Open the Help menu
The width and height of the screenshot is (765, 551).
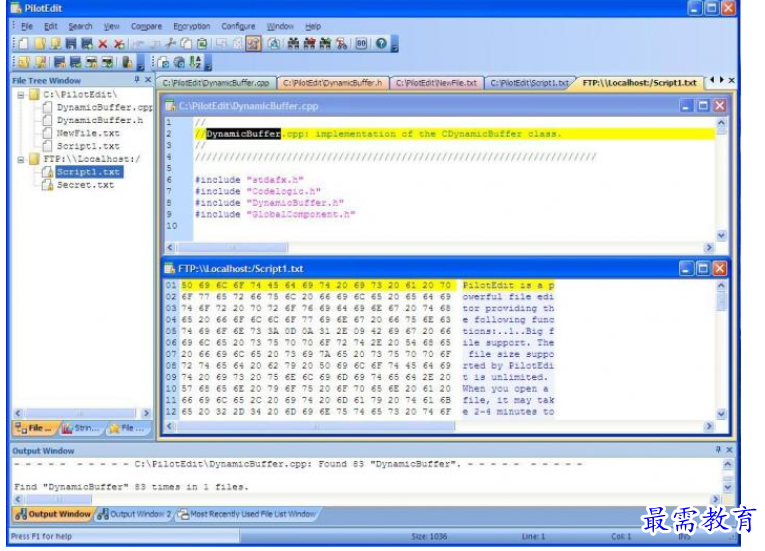coord(313,26)
